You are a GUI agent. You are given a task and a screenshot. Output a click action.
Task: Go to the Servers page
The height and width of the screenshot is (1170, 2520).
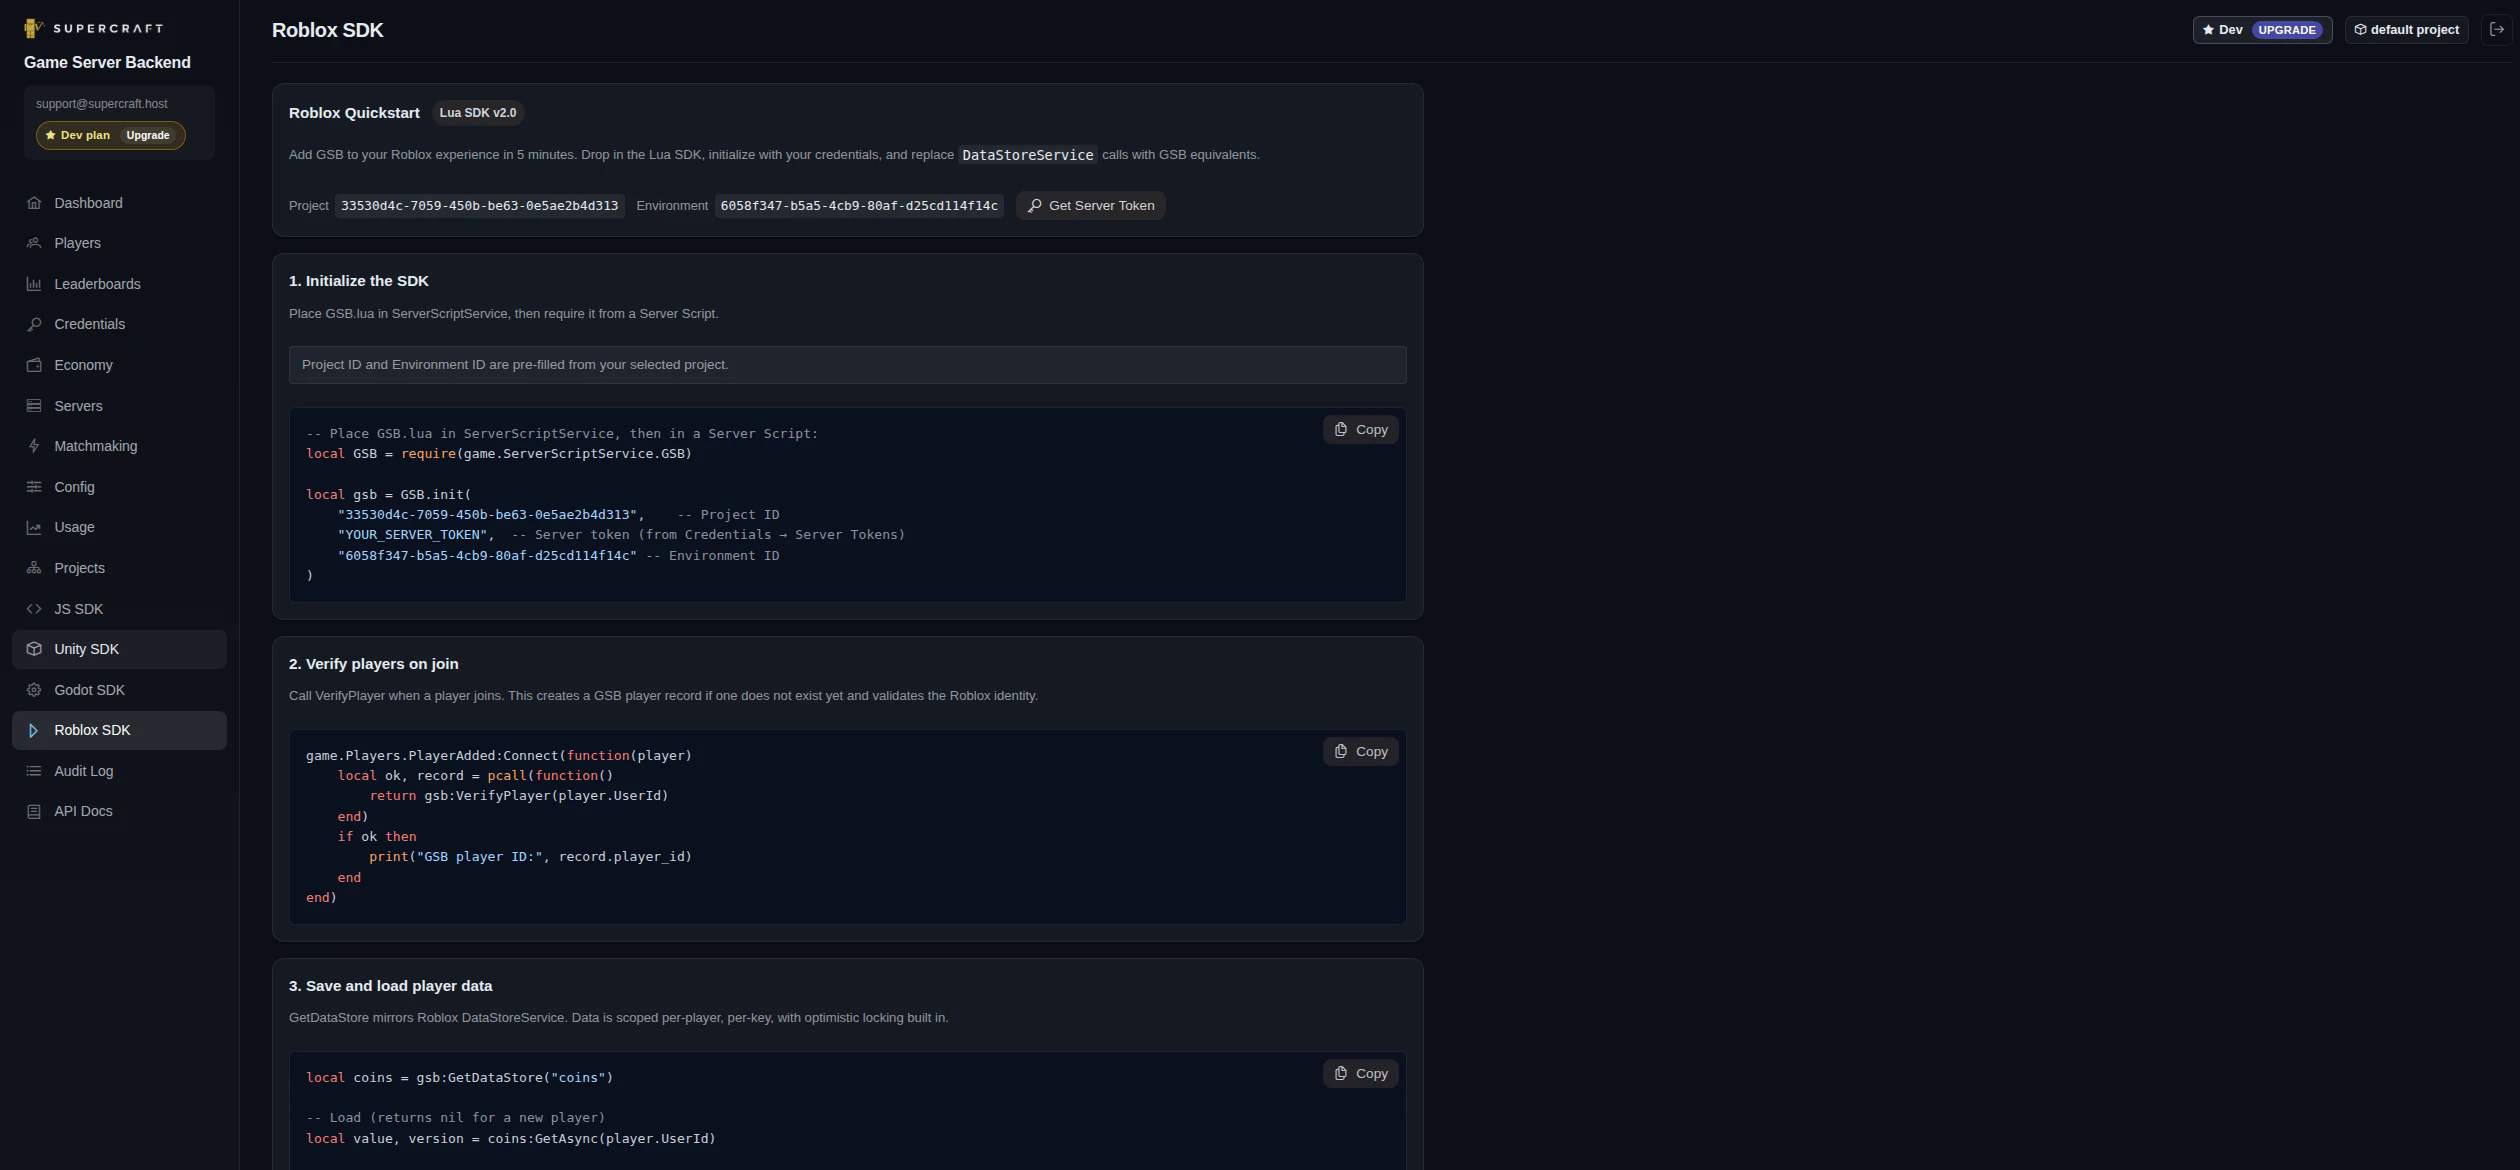point(119,406)
